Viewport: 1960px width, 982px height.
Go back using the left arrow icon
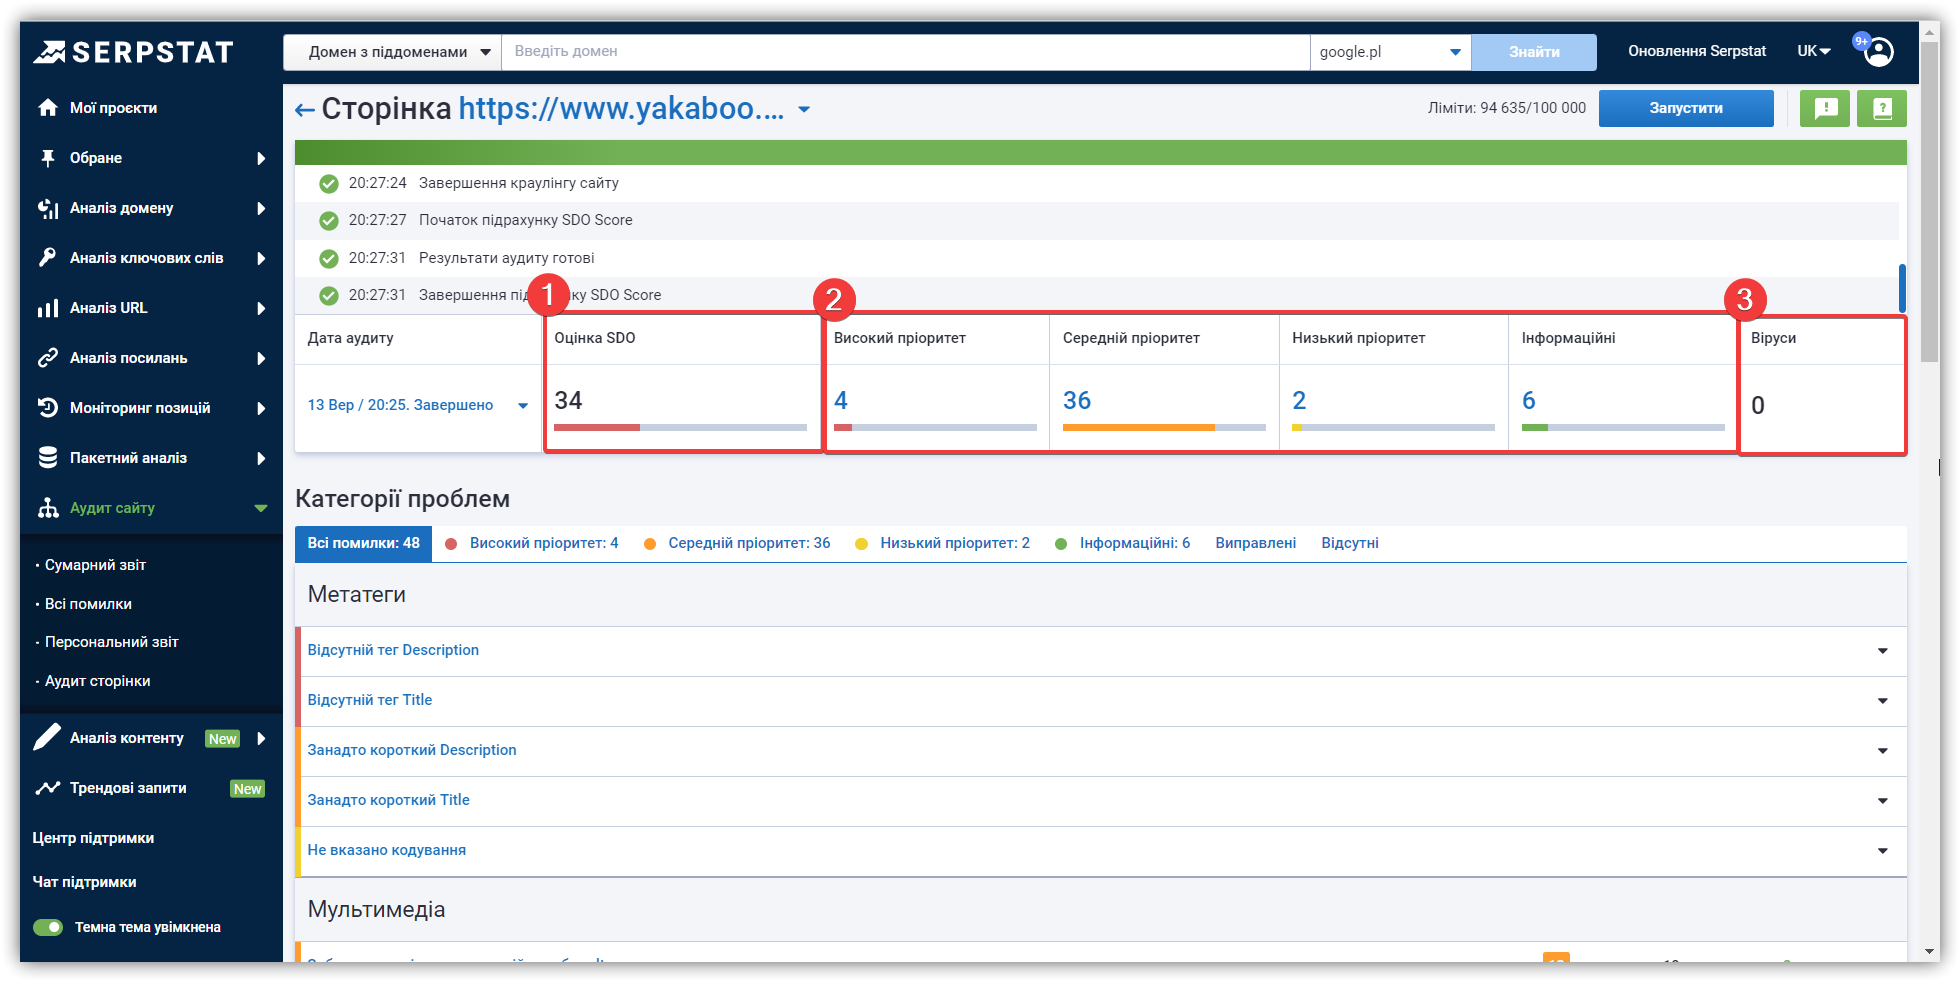tap(305, 110)
